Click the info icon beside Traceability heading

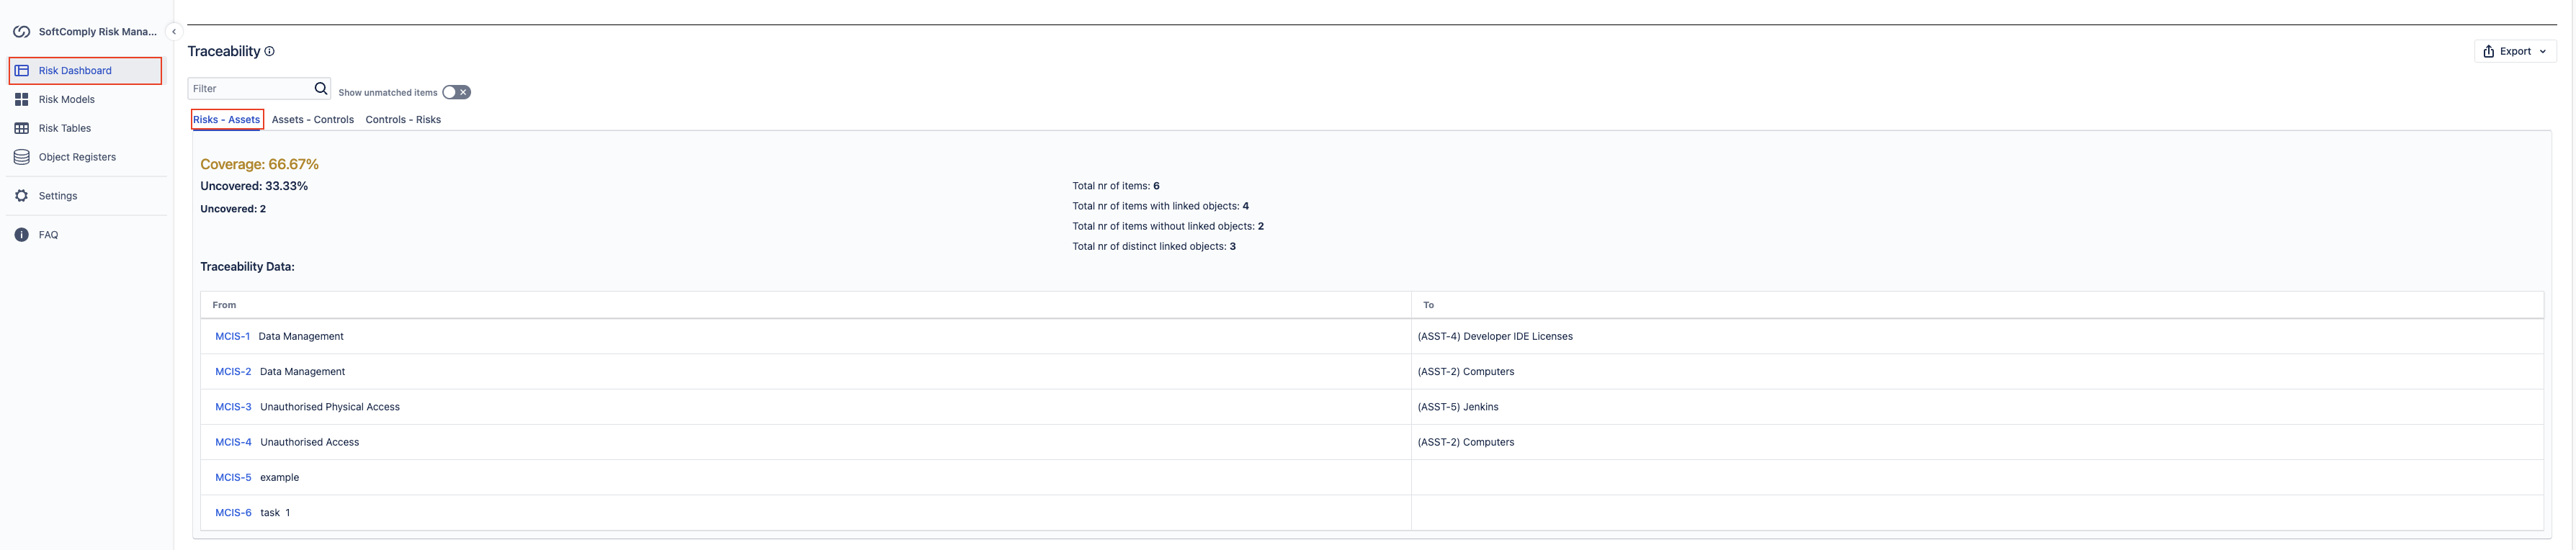(269, 52)
